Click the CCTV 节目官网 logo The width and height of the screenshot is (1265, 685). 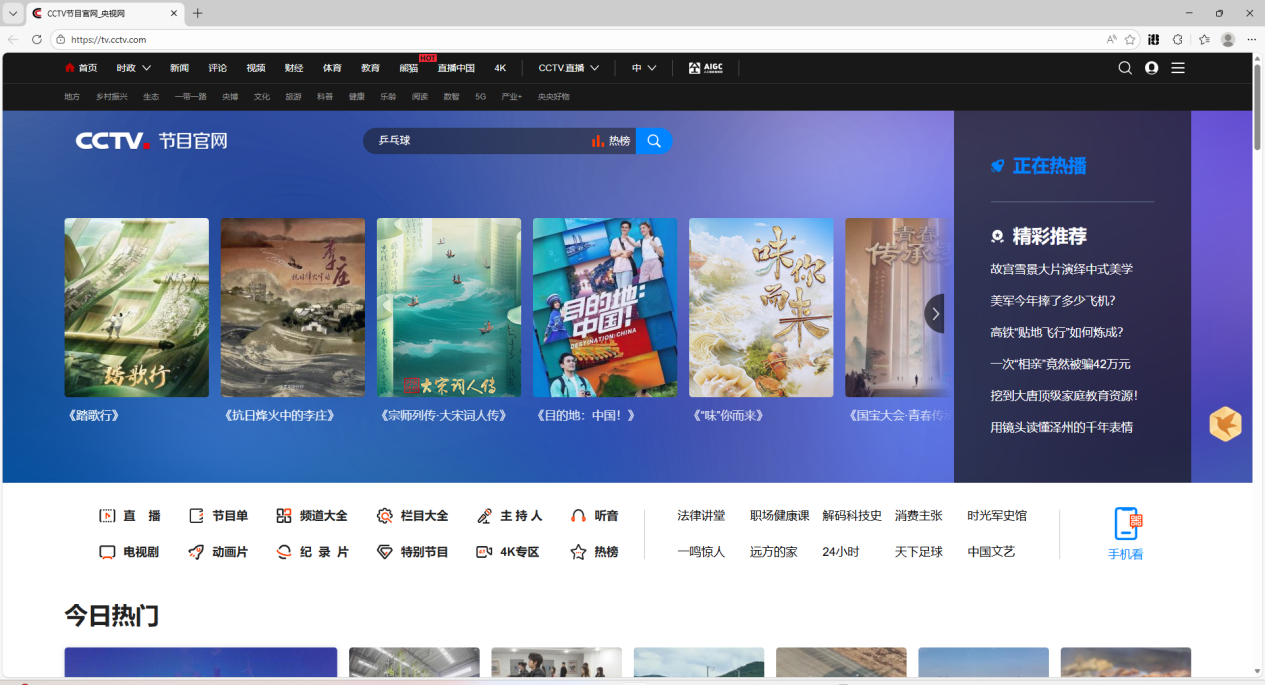[152, 141]
